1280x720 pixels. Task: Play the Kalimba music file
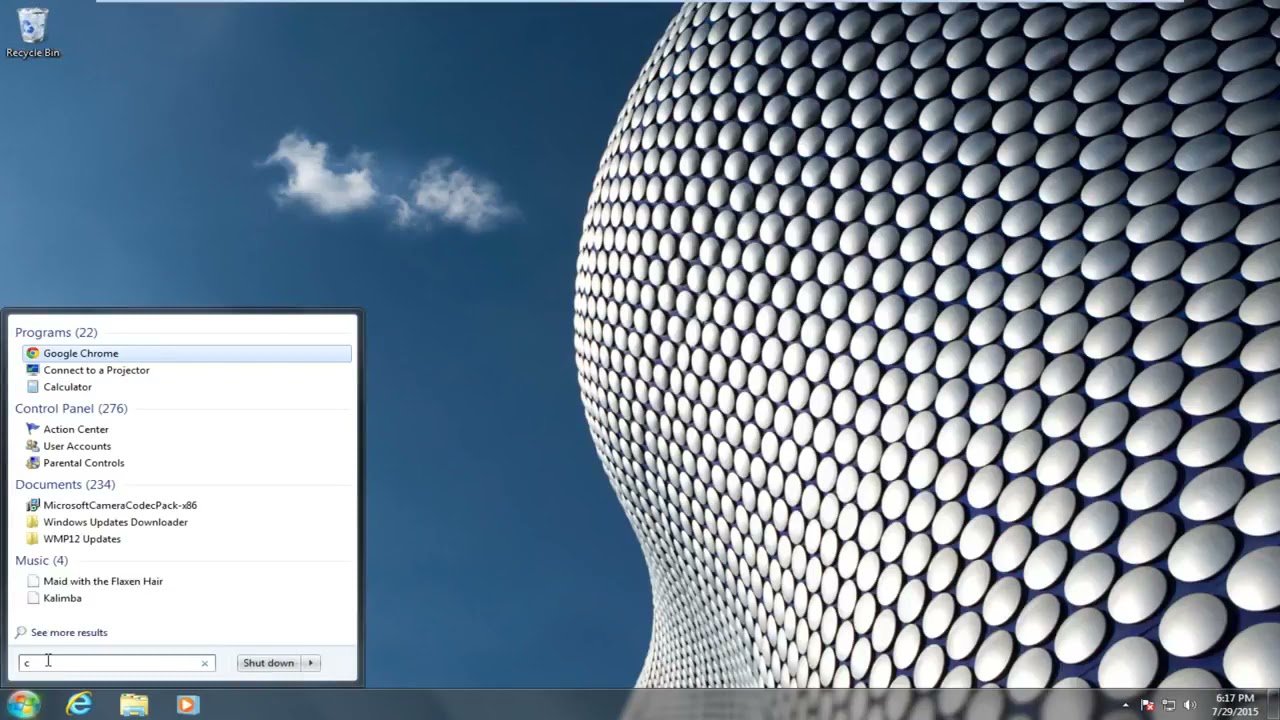click(62, 598)
